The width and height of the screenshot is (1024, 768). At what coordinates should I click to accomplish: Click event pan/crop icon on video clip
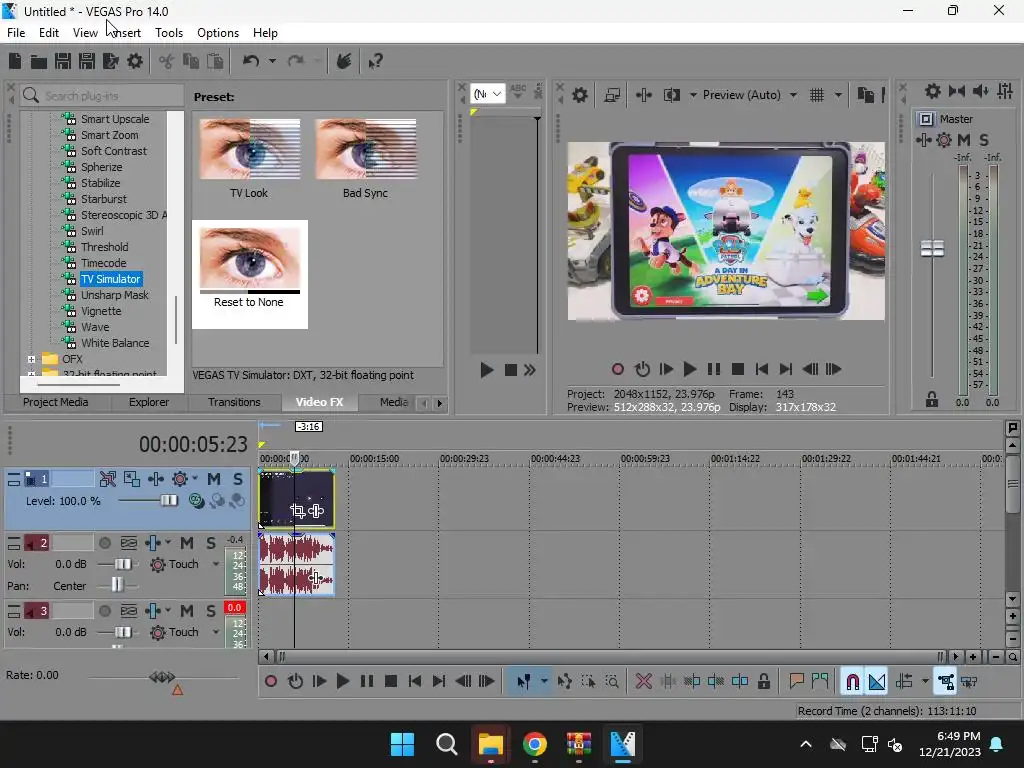[298, 511]
